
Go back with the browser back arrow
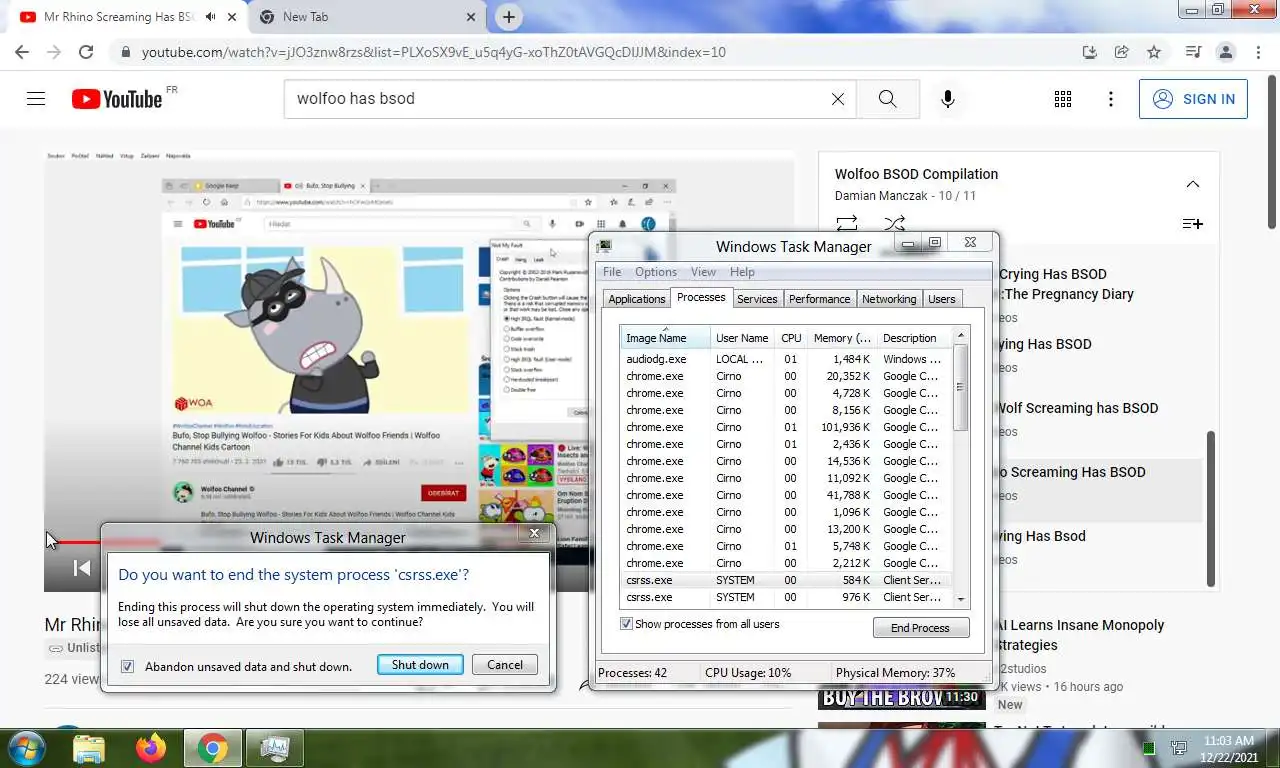pos(23,52)
